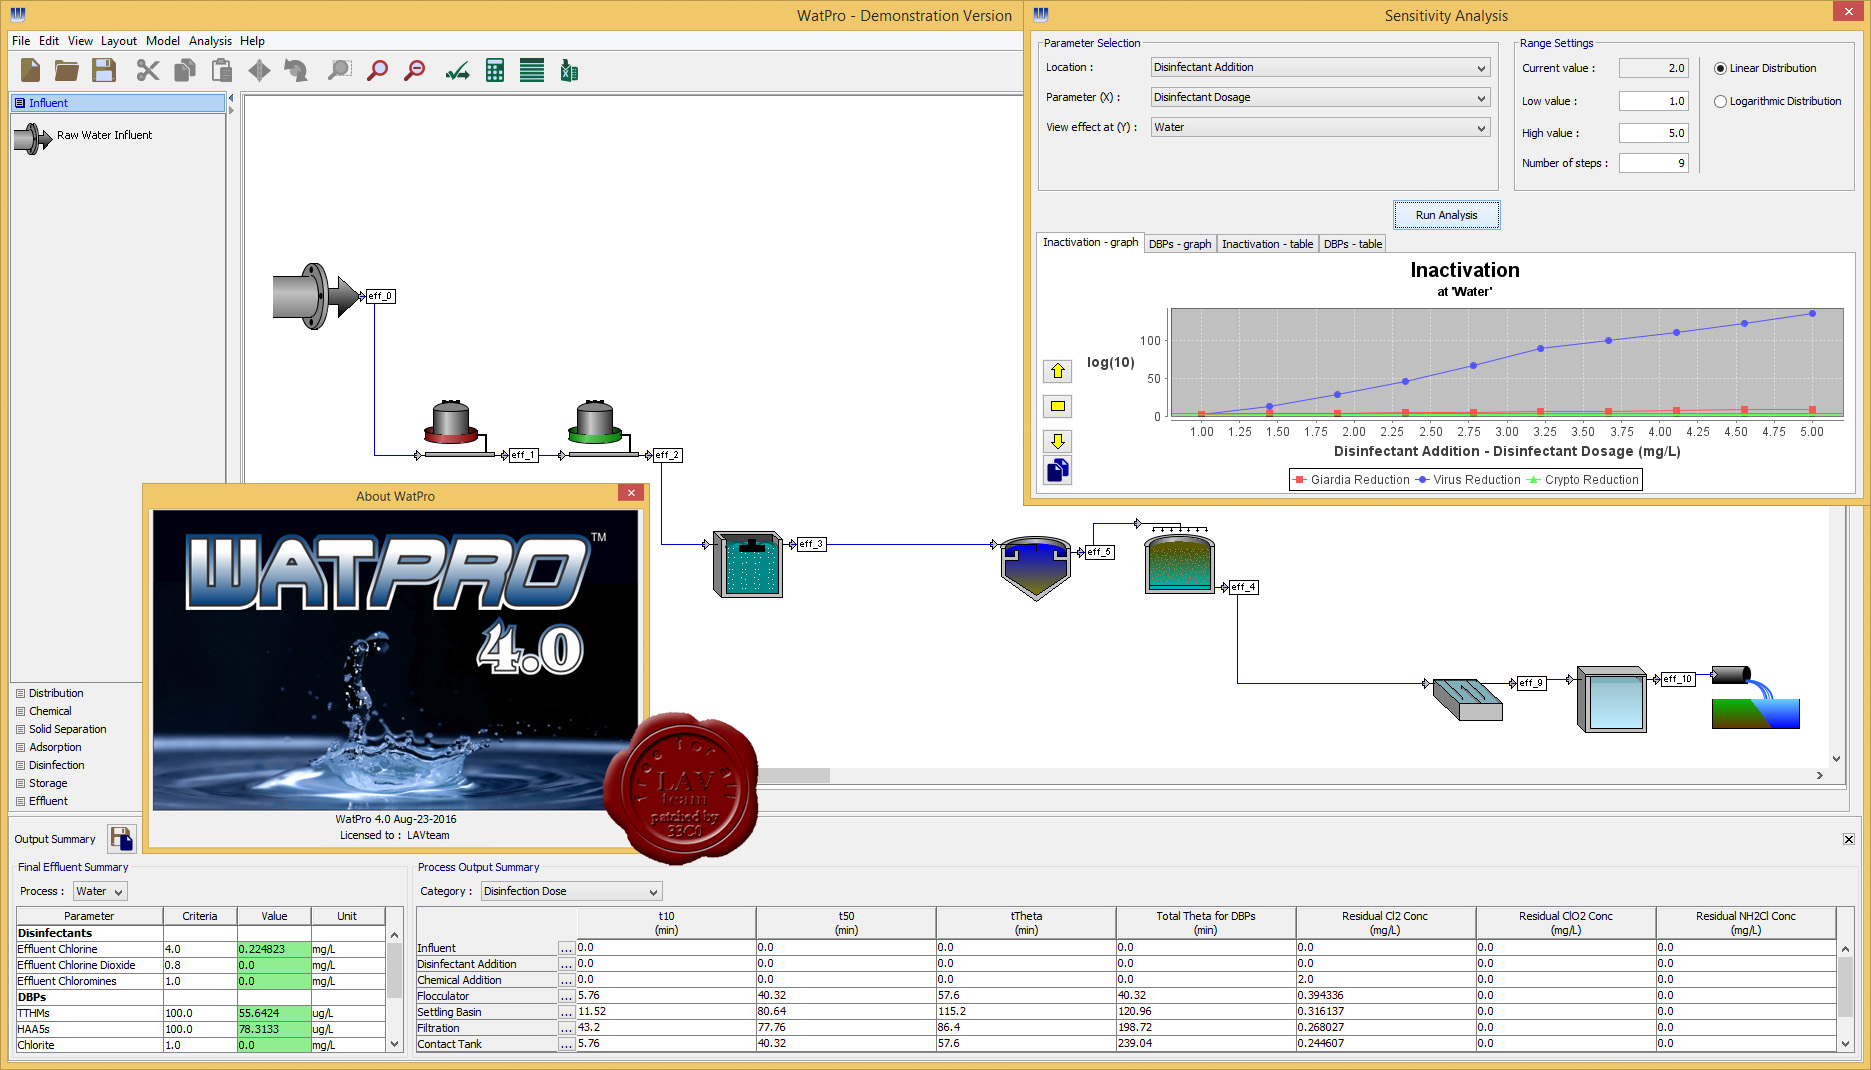Image resolution: width=1871 pixels, height=1070 pixels.
Task: Select Linear Distribution radio button
Action: [x=1720, y=68]
